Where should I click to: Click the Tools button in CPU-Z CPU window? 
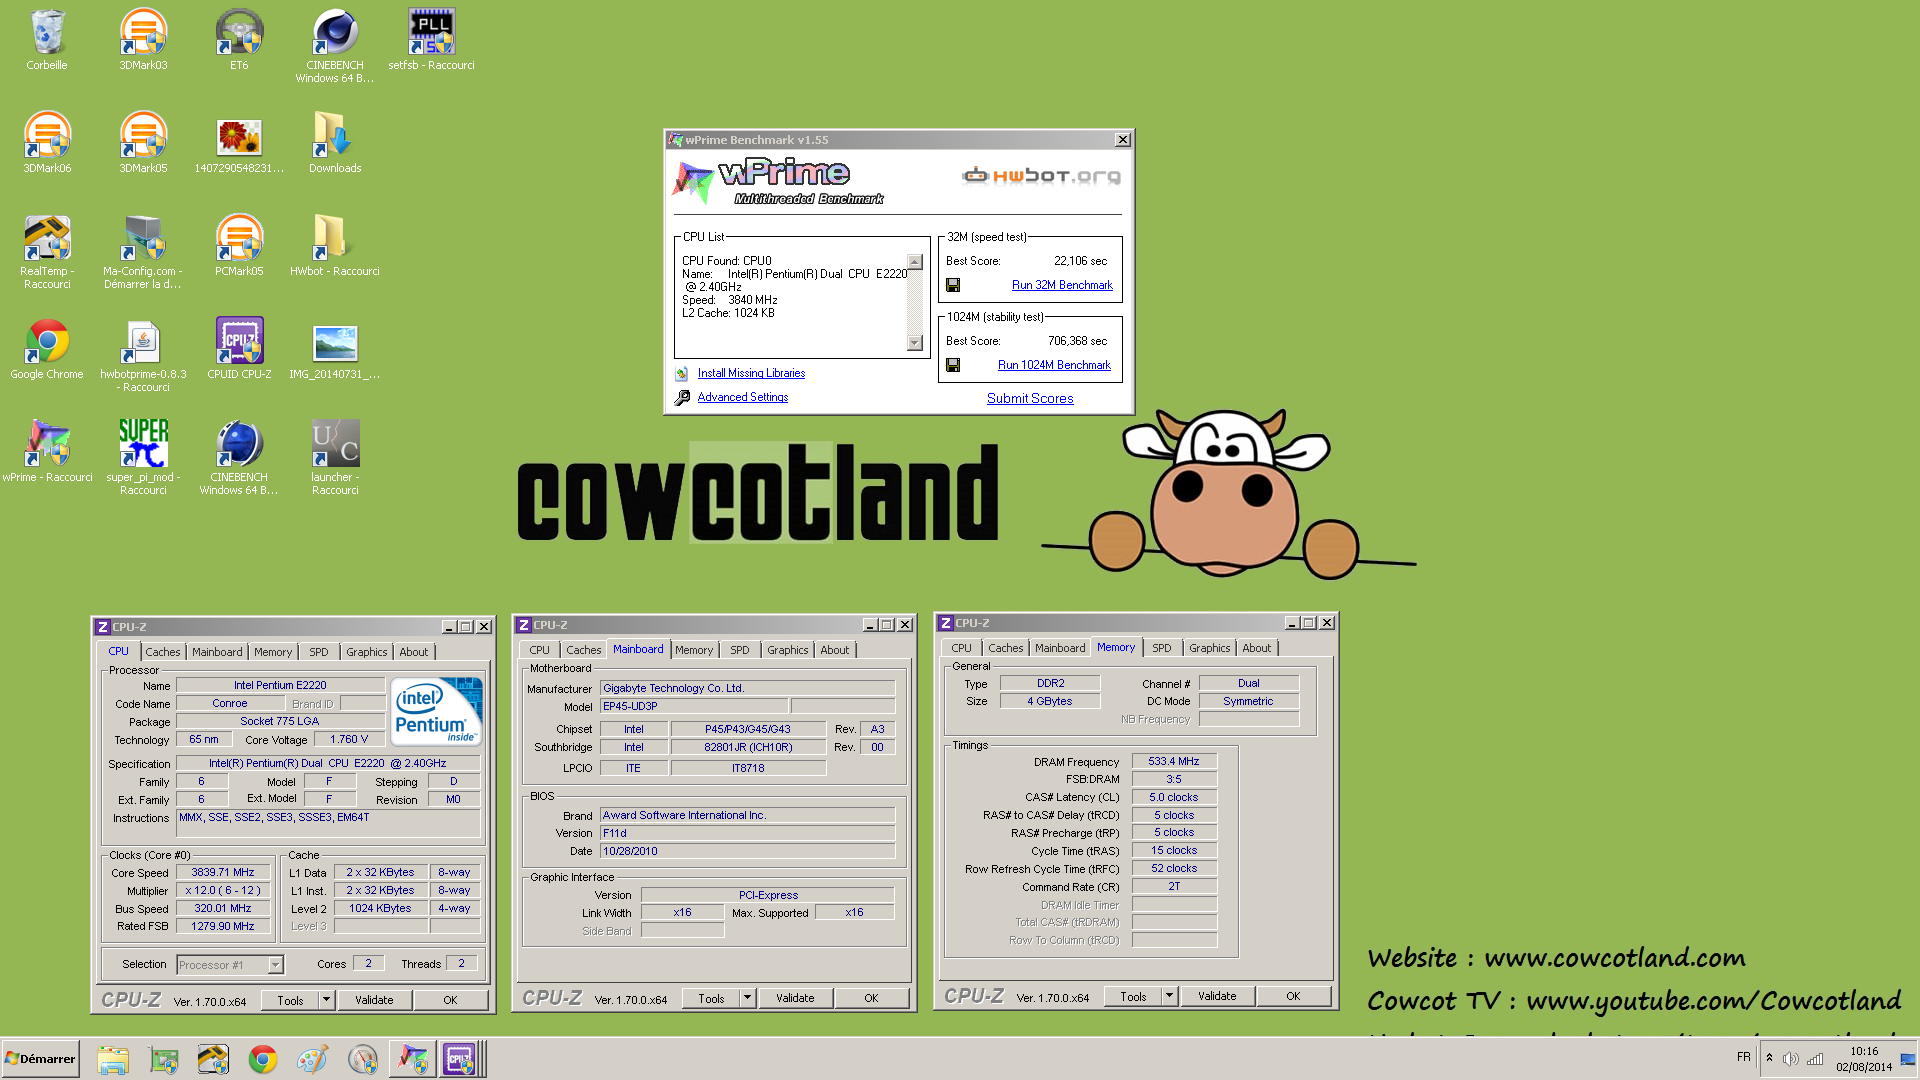pyautogui.click(x=290, y=1000)
